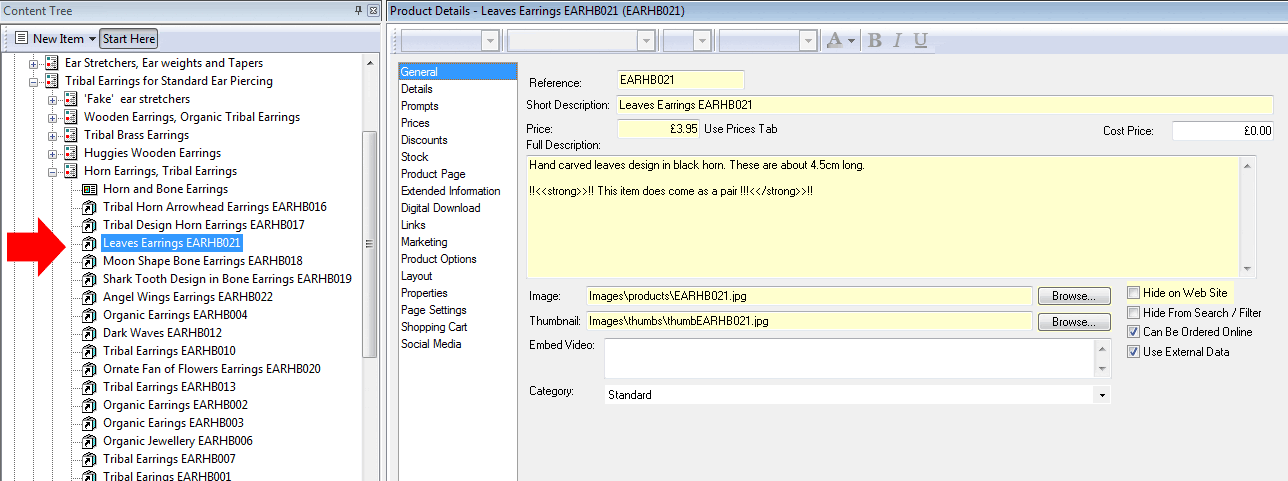Switch to the Prices tab

tap(415, 123)
